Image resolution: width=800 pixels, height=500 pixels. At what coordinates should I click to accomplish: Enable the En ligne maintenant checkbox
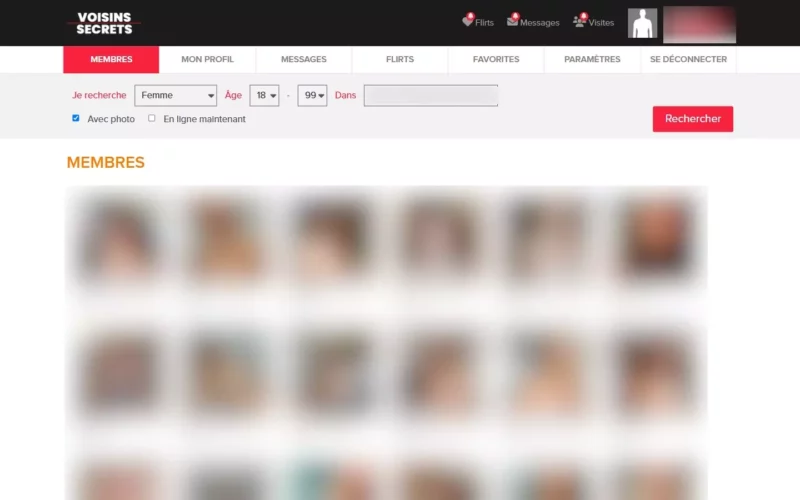[152, 118]
